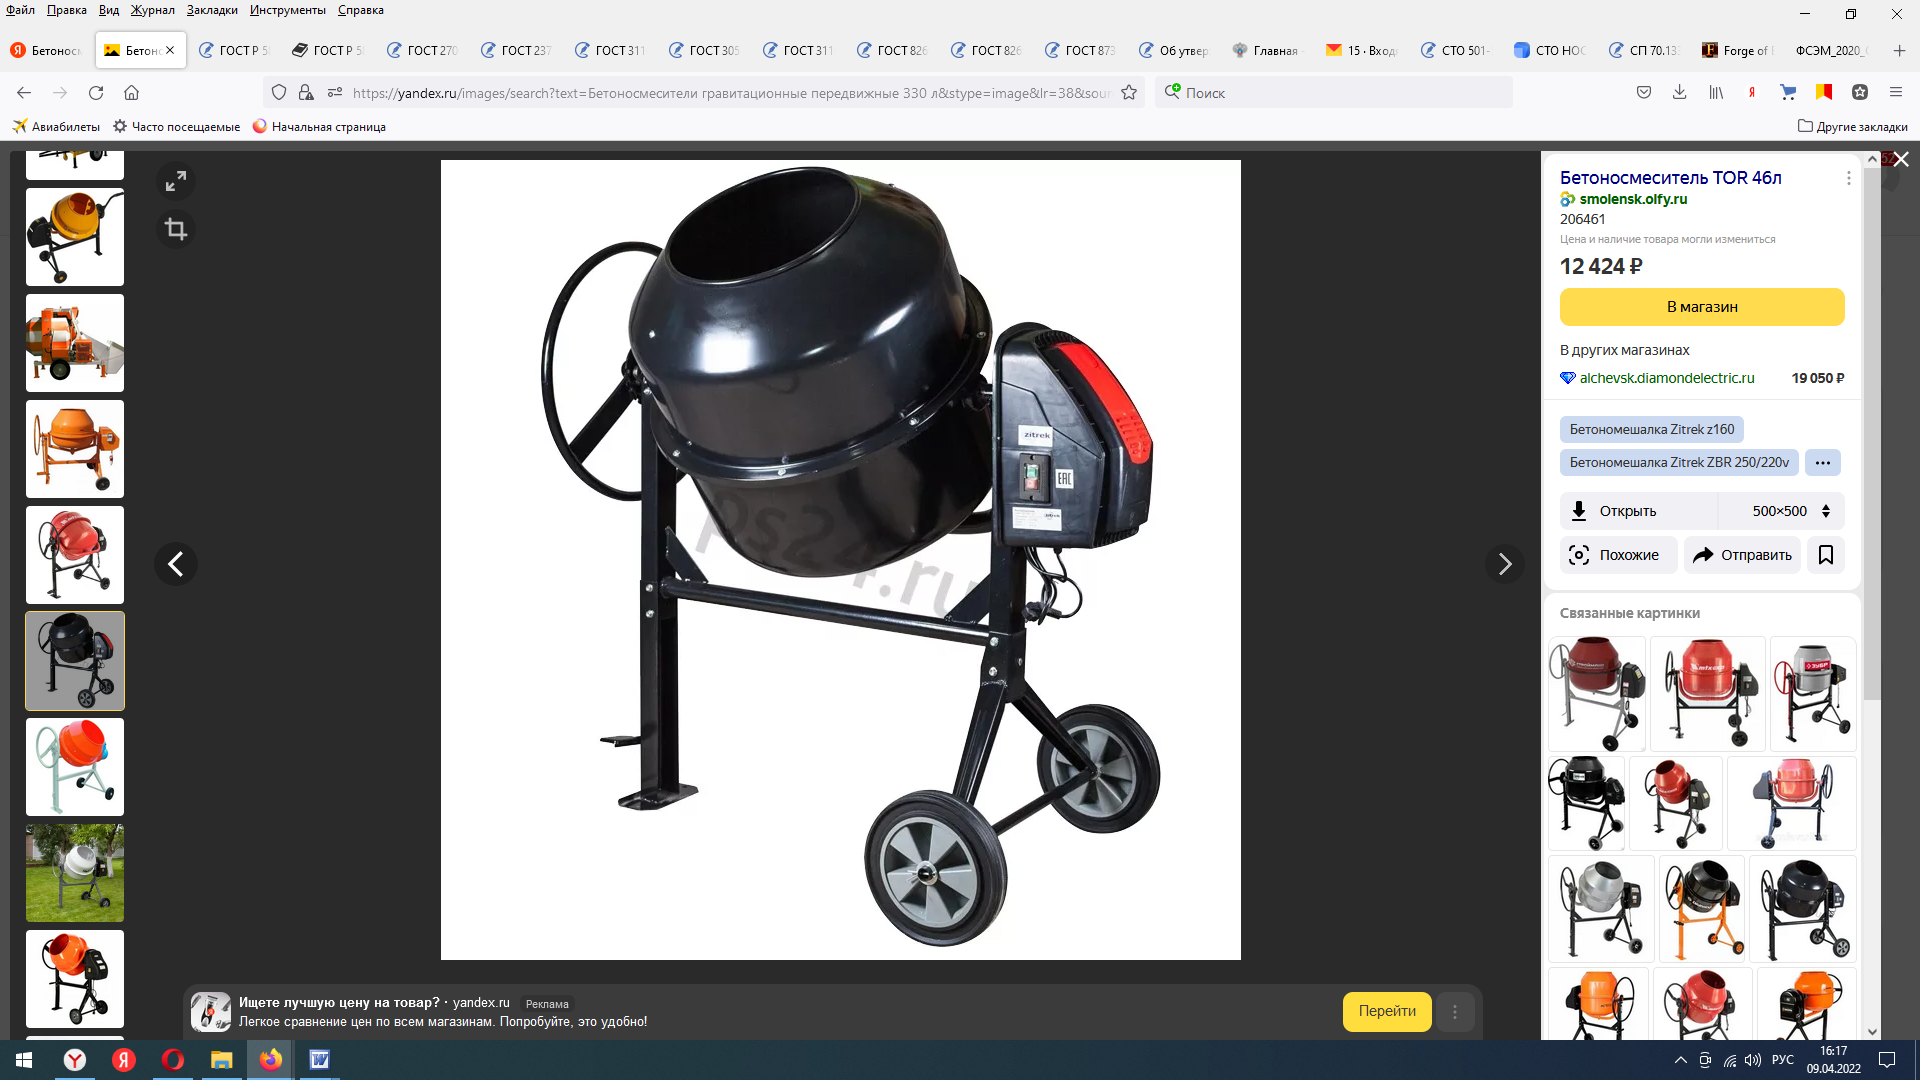Close the image viewer with X icon
1920x1080 pixels.
(1901, 160)
